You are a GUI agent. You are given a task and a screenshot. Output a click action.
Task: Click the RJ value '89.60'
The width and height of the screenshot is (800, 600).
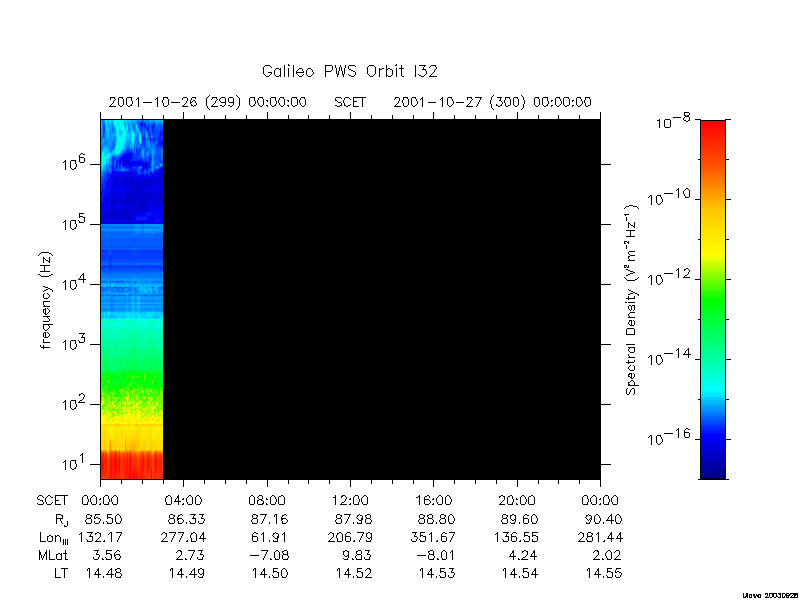[x=519, y=519]
